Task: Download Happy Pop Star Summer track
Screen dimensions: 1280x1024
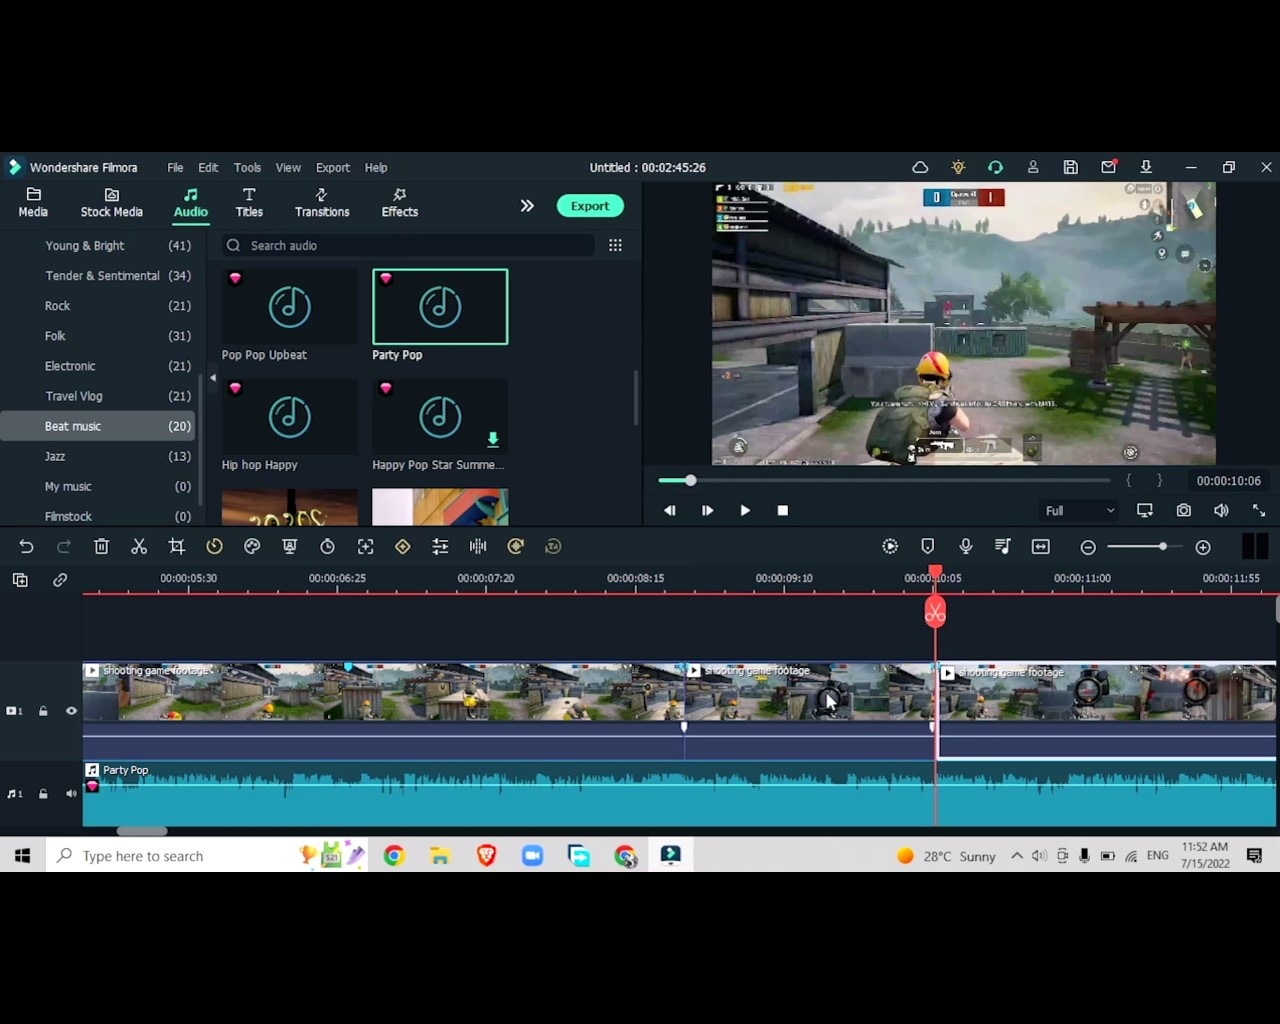Action: click(492, 440)
